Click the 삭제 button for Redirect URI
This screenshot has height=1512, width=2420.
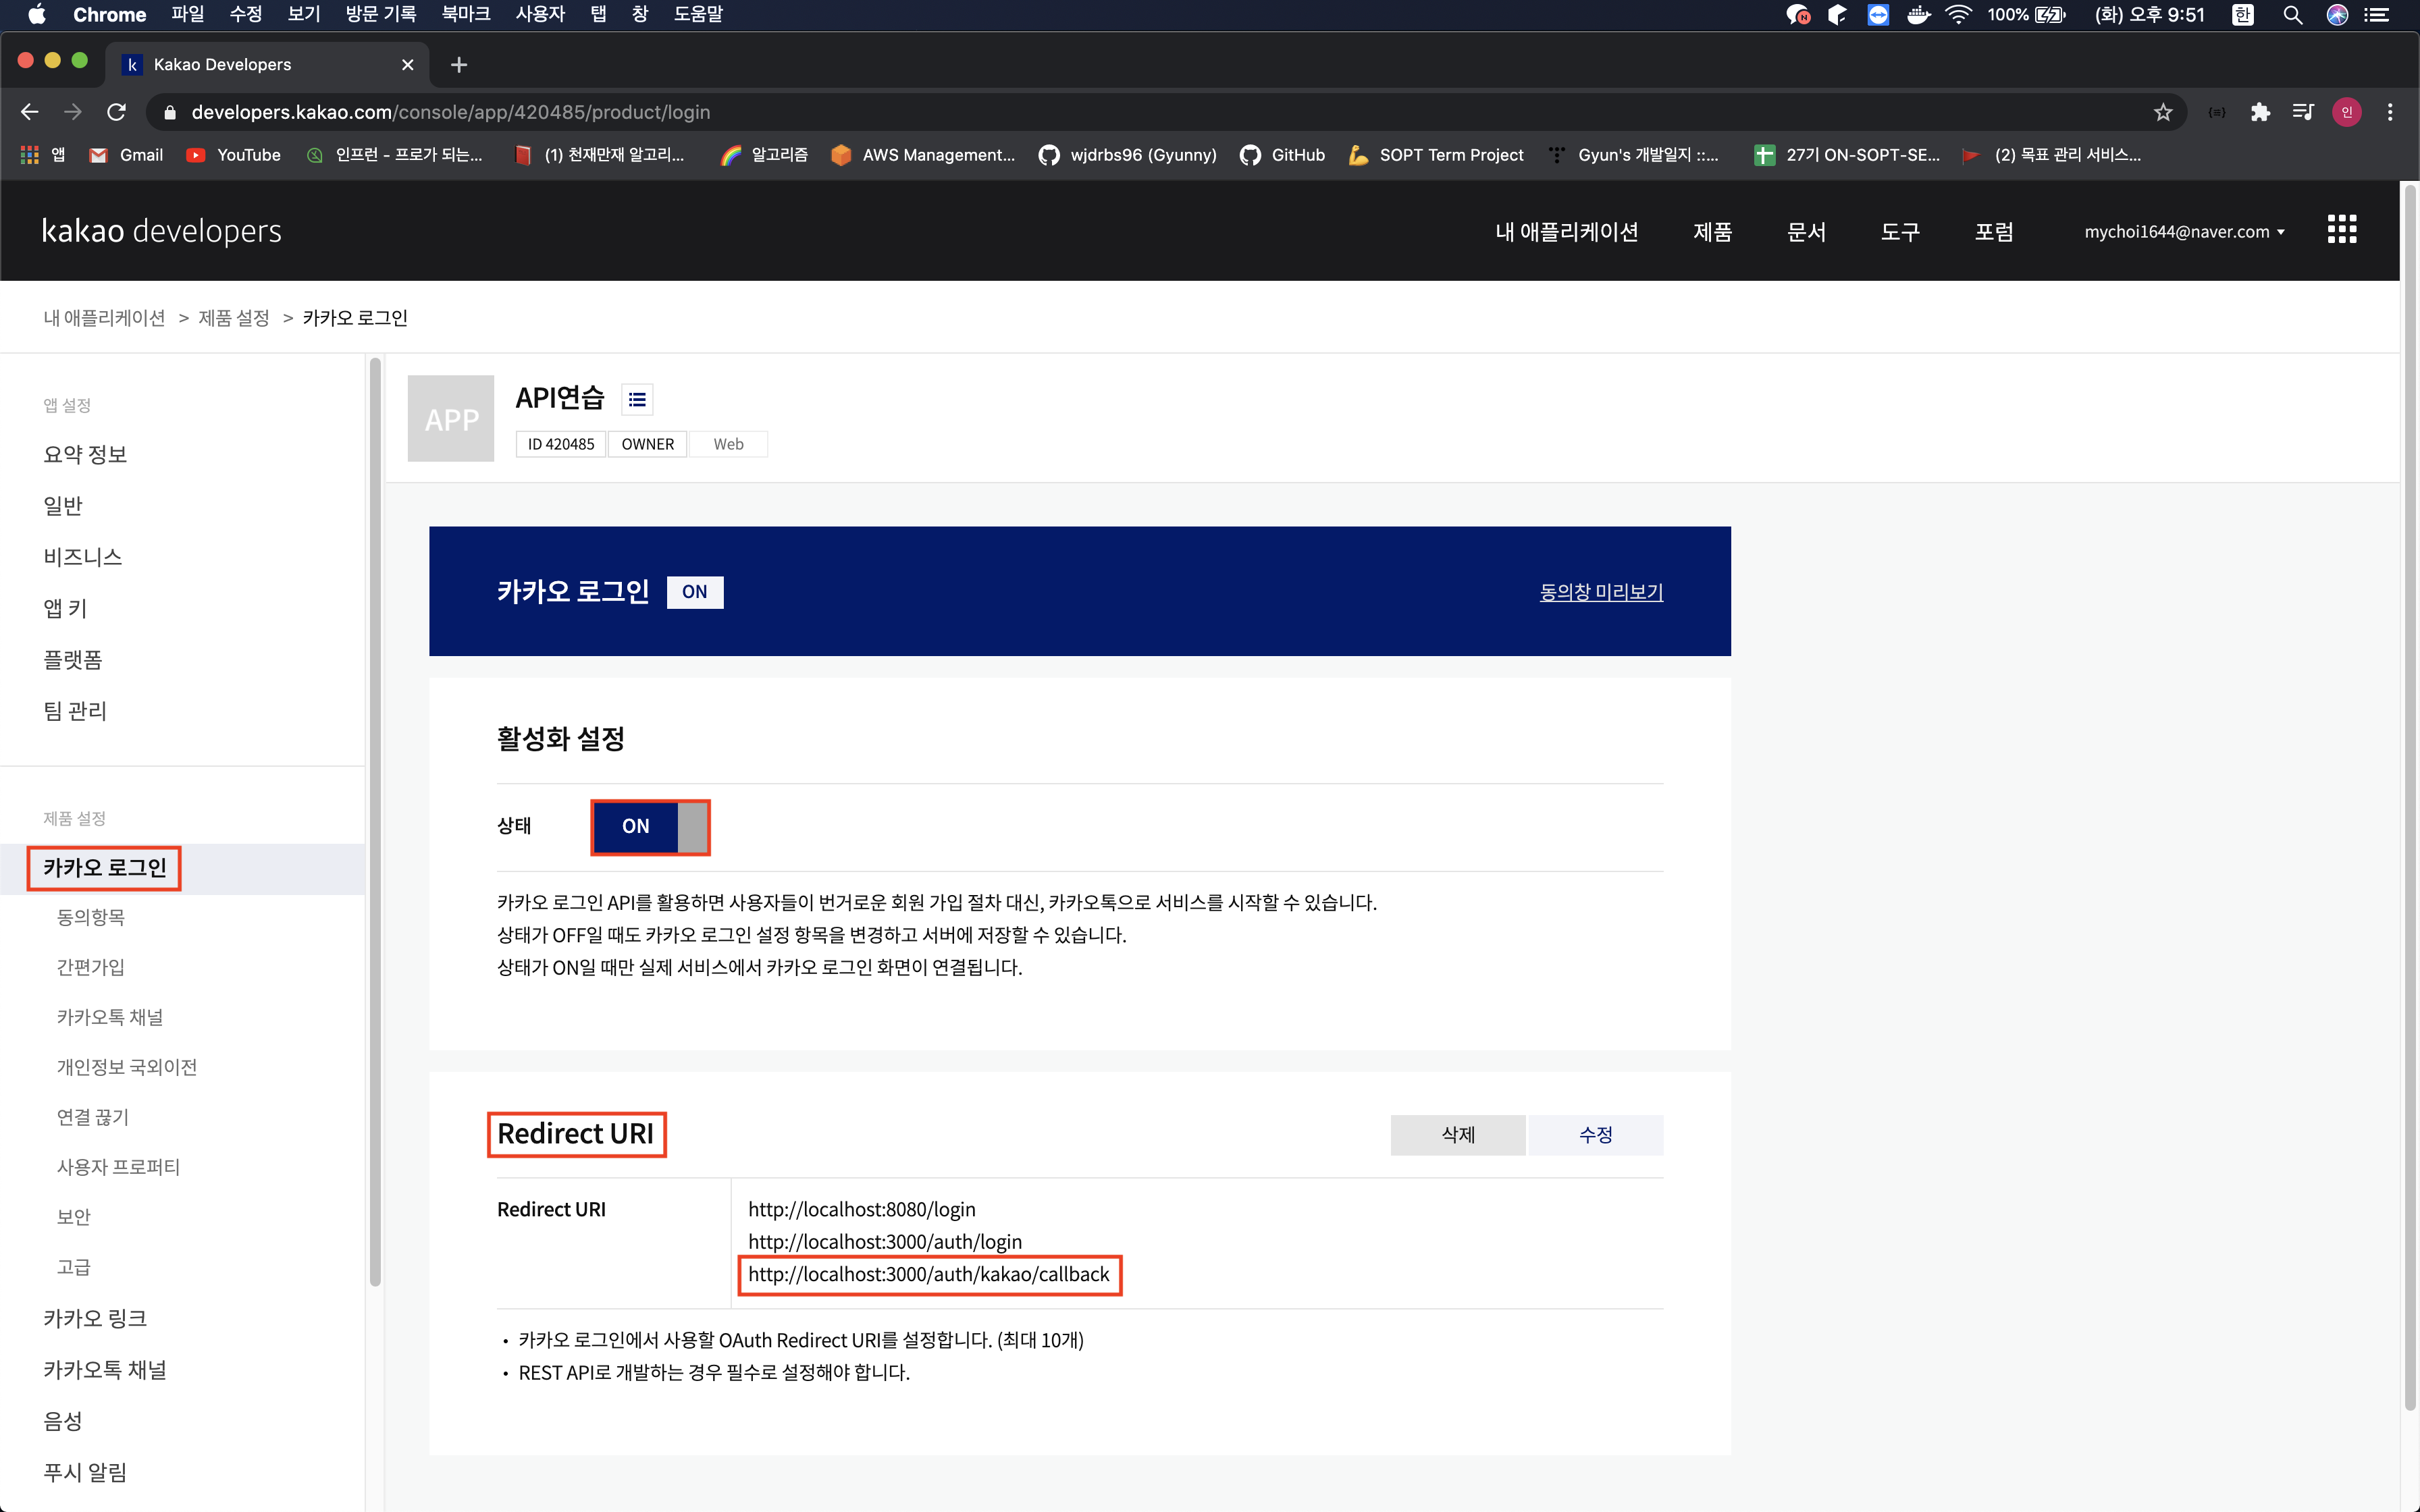click(1457, 1134)
